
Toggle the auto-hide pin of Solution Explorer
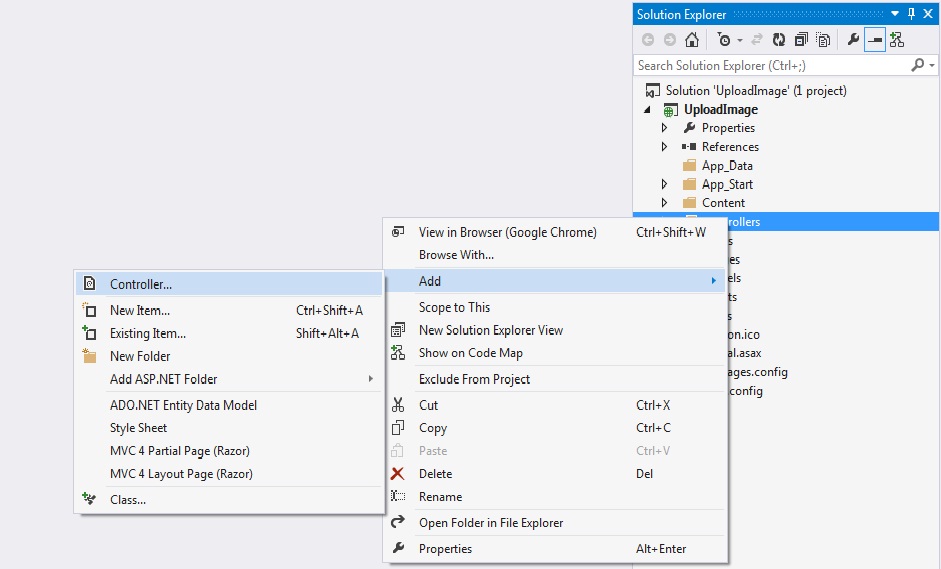pos(912,14)
